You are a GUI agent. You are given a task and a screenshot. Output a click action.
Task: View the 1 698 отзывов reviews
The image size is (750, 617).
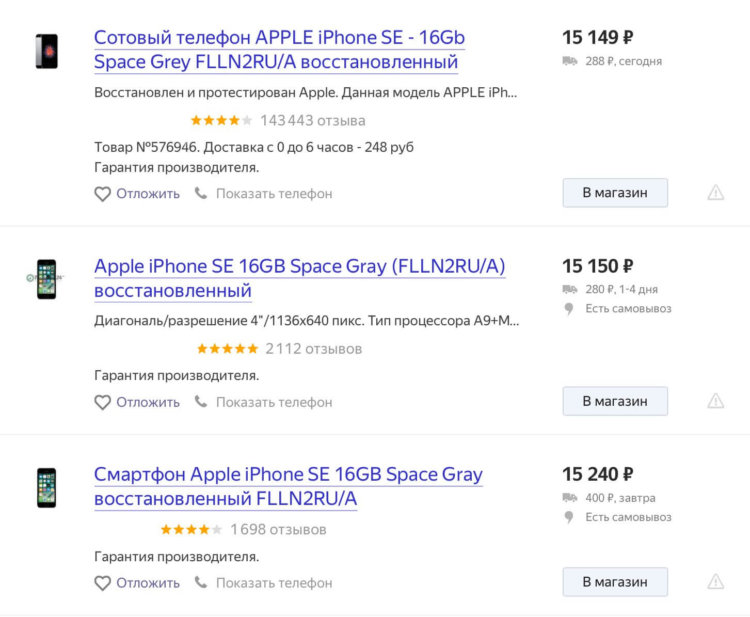(x=278, y=530)
